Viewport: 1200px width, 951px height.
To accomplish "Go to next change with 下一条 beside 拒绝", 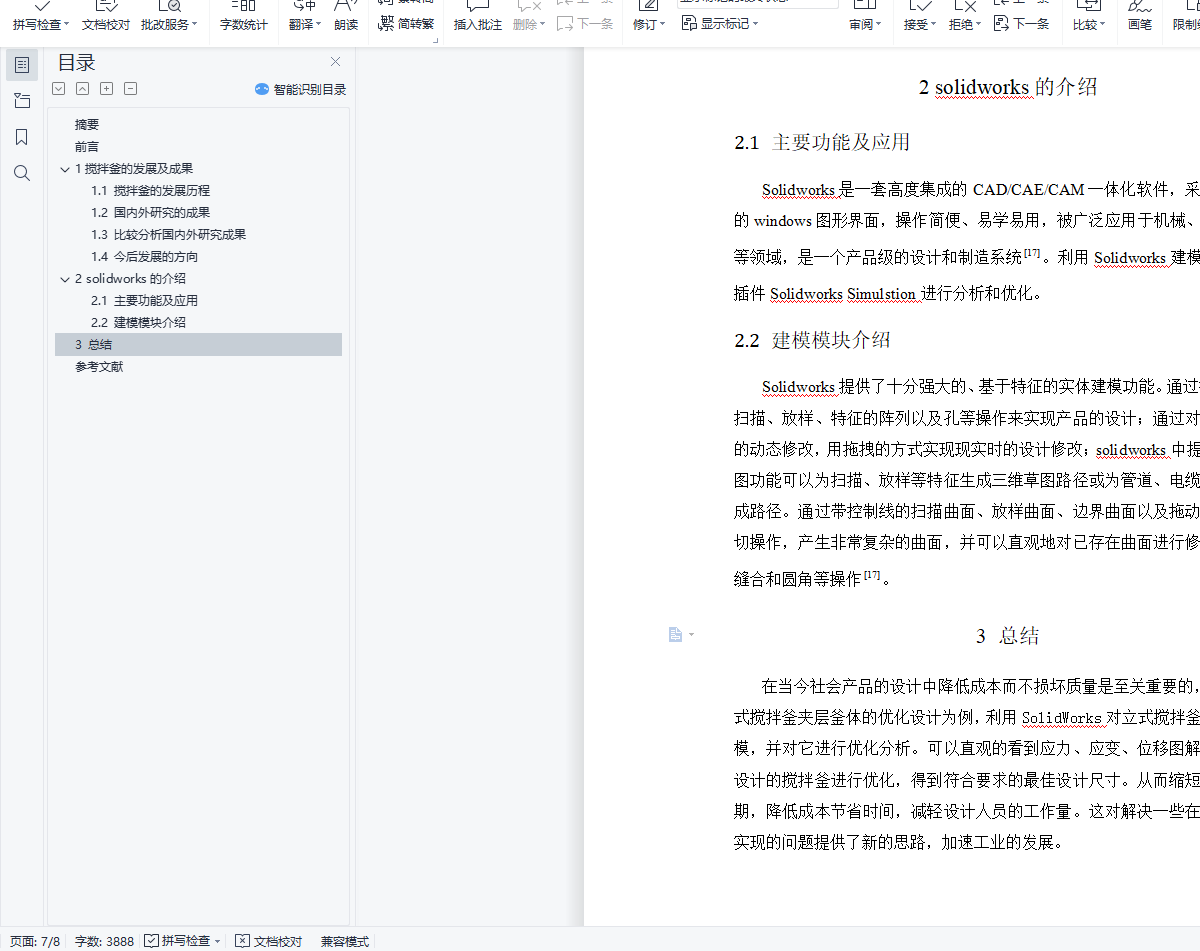I will [1022, 23].
